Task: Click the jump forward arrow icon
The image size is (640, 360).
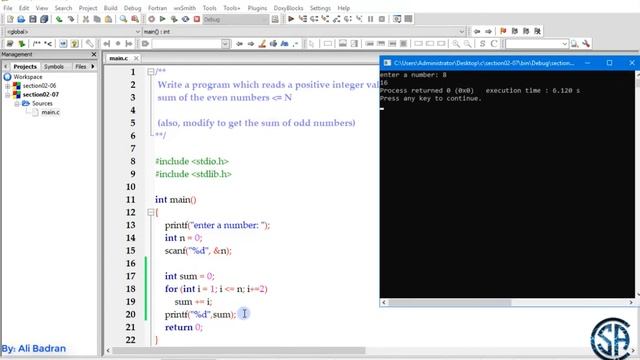Action: pos(488,31)
